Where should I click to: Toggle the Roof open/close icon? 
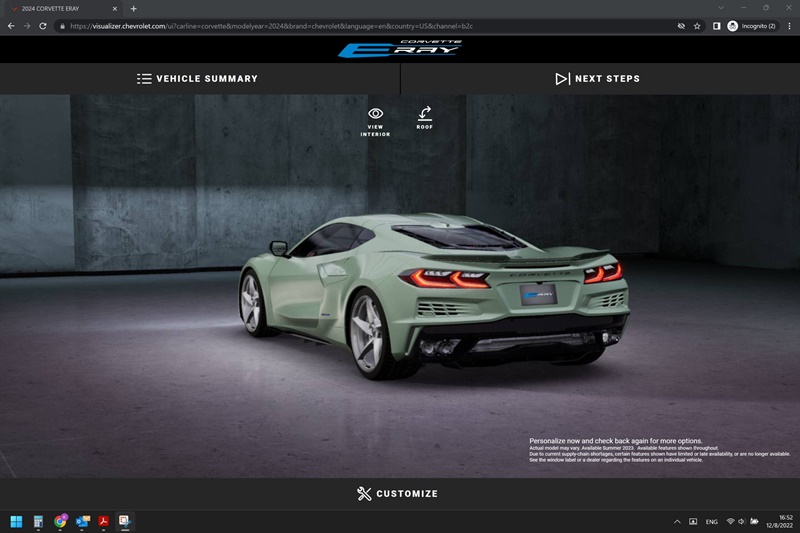(x=425, y=114)
